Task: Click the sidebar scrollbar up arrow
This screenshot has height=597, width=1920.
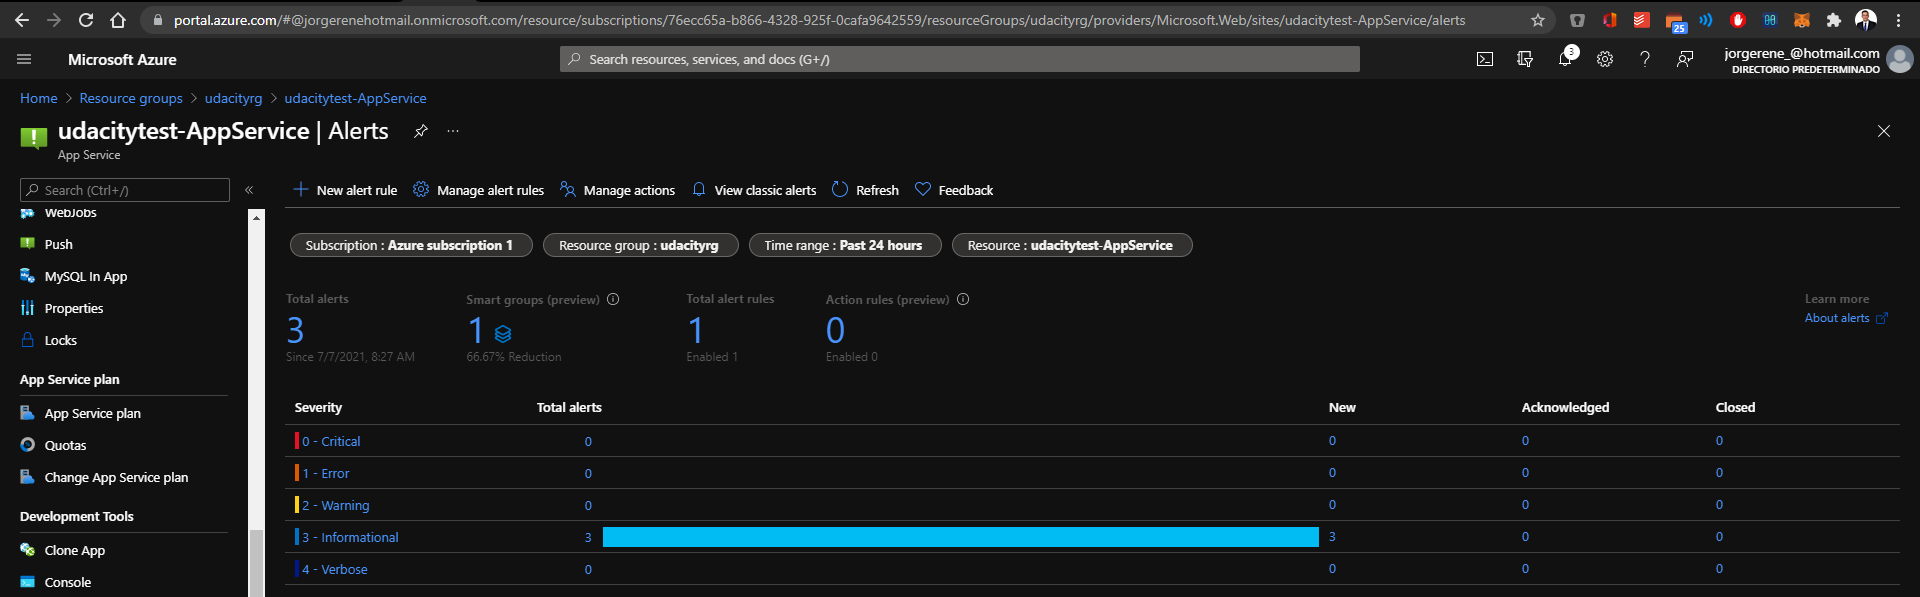Action: (x=256, y=216)
